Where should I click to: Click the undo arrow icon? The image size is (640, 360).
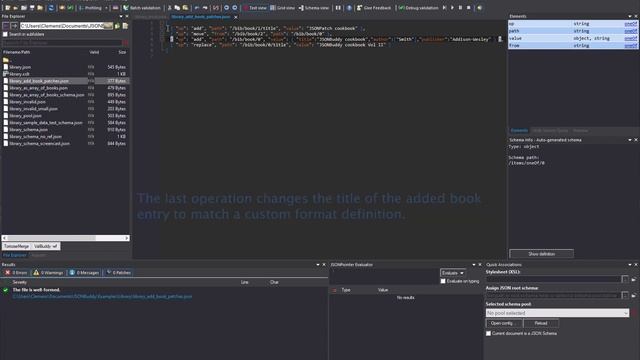197,8
